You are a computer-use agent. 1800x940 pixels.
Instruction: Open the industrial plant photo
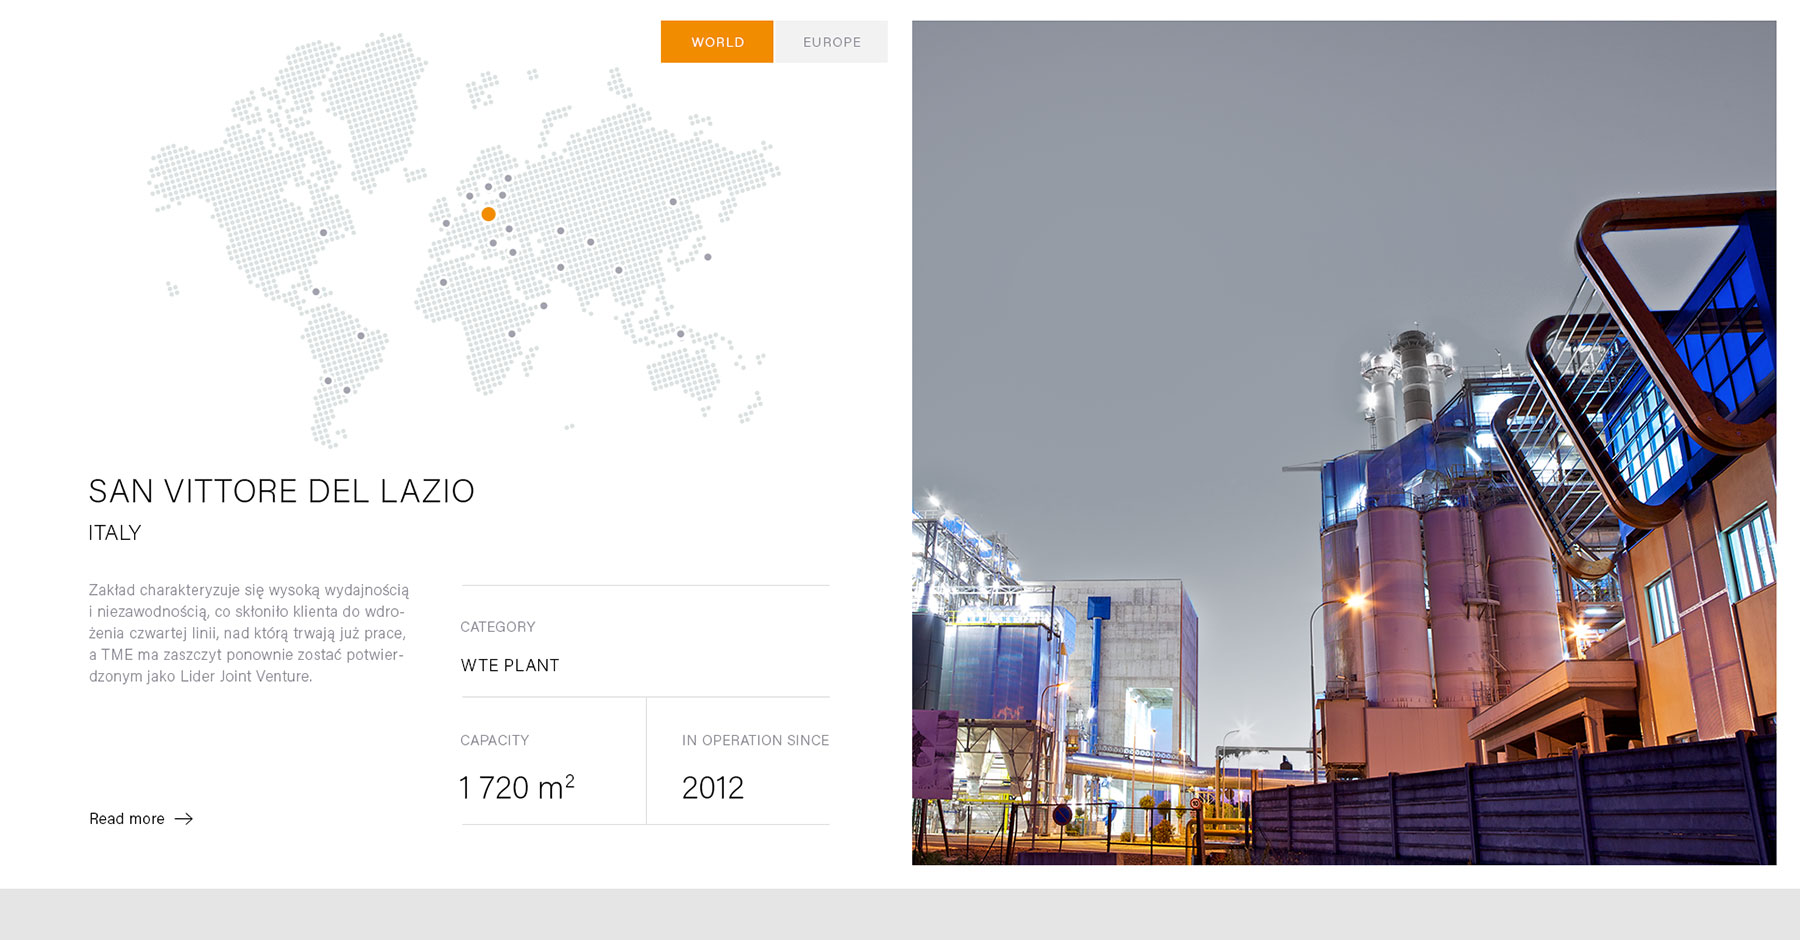click(1343, 442)
